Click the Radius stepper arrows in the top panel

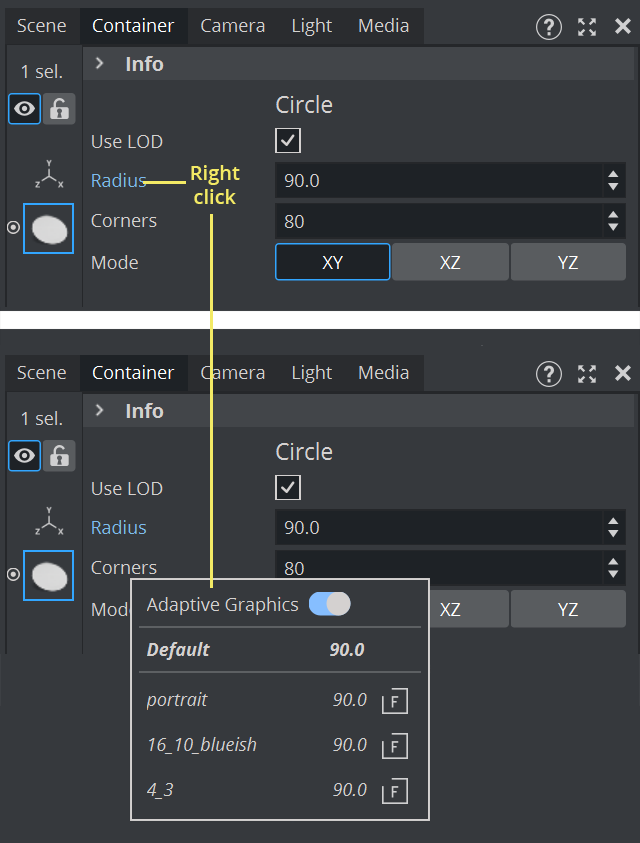(613, 181)
